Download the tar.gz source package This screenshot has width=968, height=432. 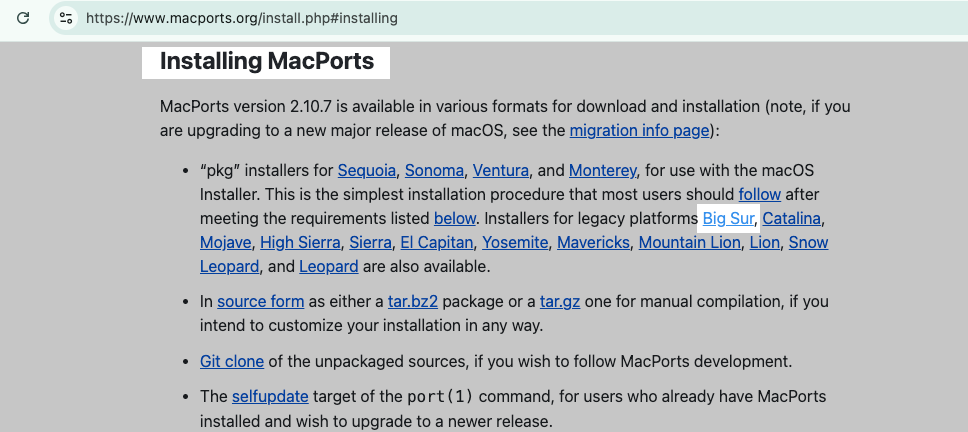(560, 302)
